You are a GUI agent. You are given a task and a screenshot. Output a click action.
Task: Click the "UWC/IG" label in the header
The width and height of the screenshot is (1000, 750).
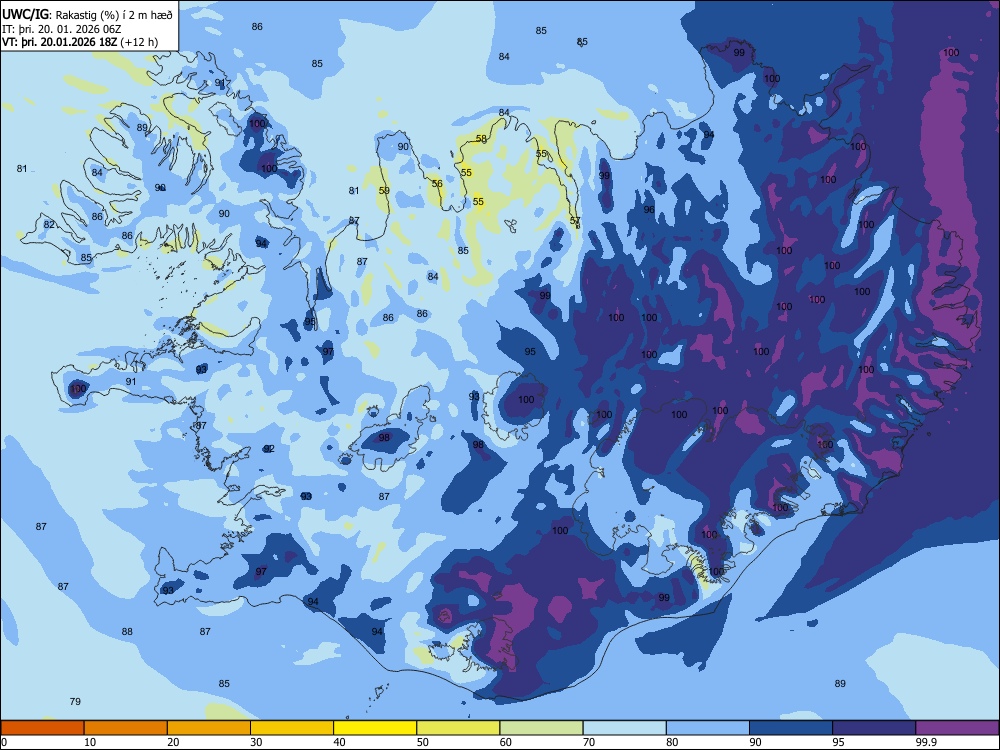point(25,15)
